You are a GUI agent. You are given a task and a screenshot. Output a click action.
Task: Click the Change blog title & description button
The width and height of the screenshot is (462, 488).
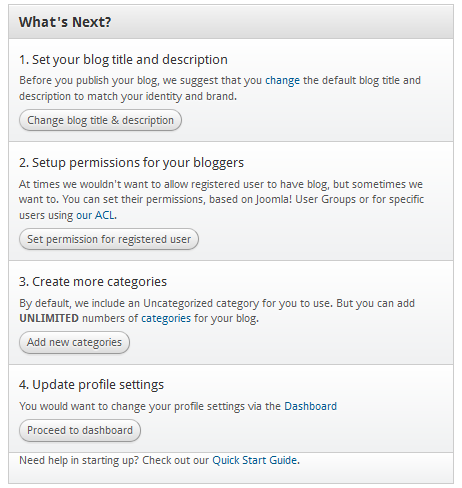(100, 120)
